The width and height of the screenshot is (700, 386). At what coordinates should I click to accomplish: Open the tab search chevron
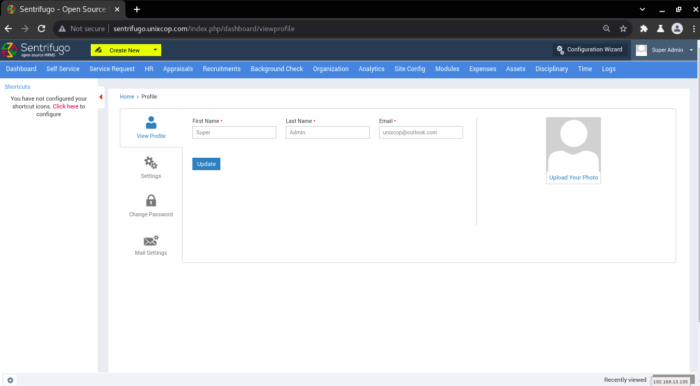tap(642, 9)
